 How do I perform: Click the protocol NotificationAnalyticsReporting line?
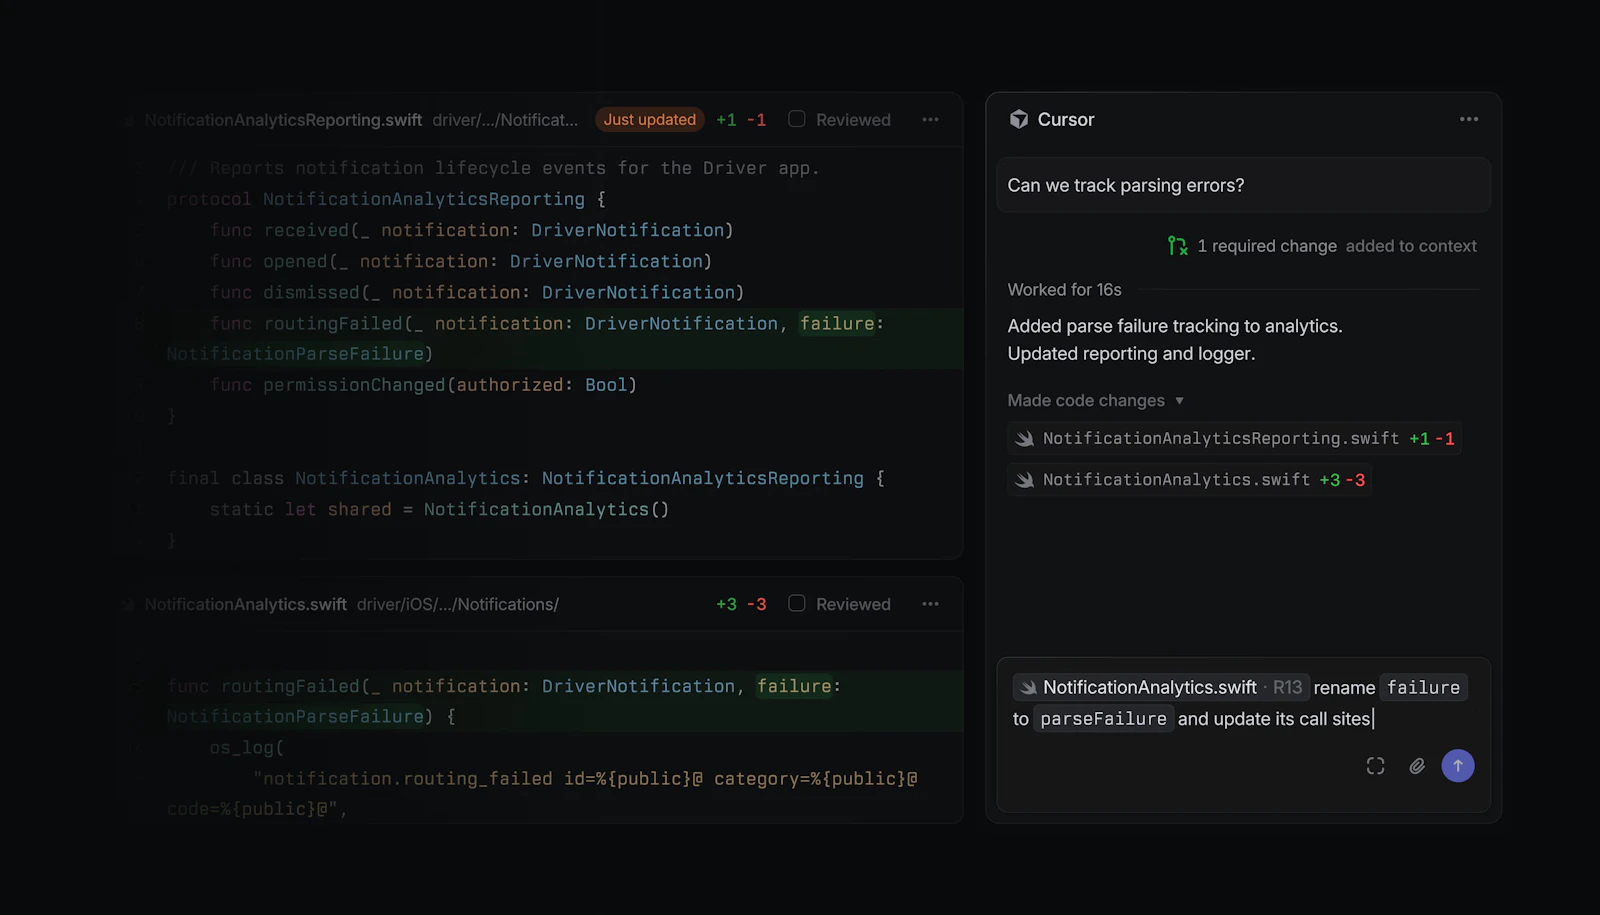[x=386, y=199]
